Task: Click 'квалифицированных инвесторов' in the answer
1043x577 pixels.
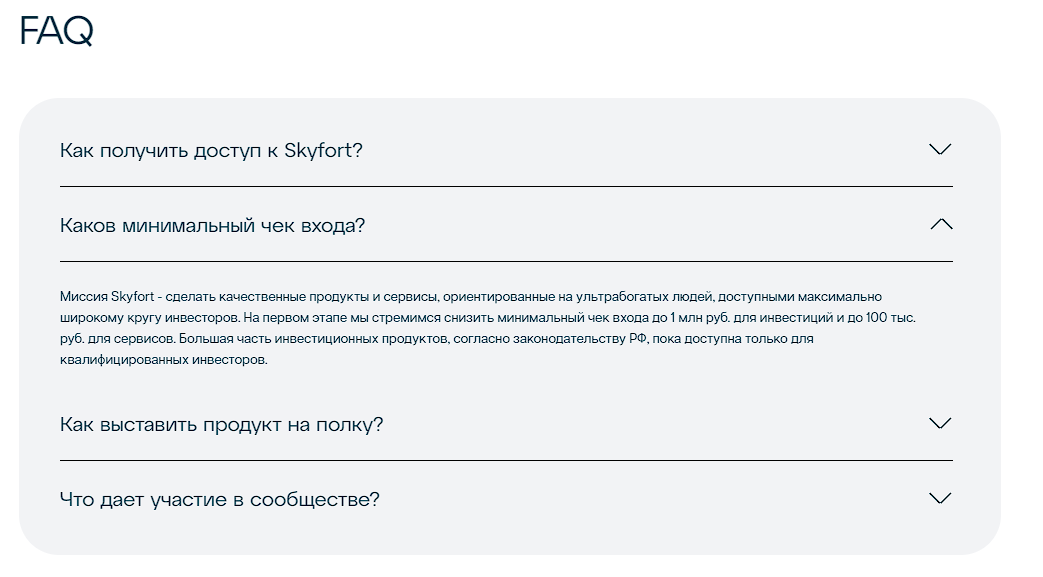Action: (x=161, y=360)
